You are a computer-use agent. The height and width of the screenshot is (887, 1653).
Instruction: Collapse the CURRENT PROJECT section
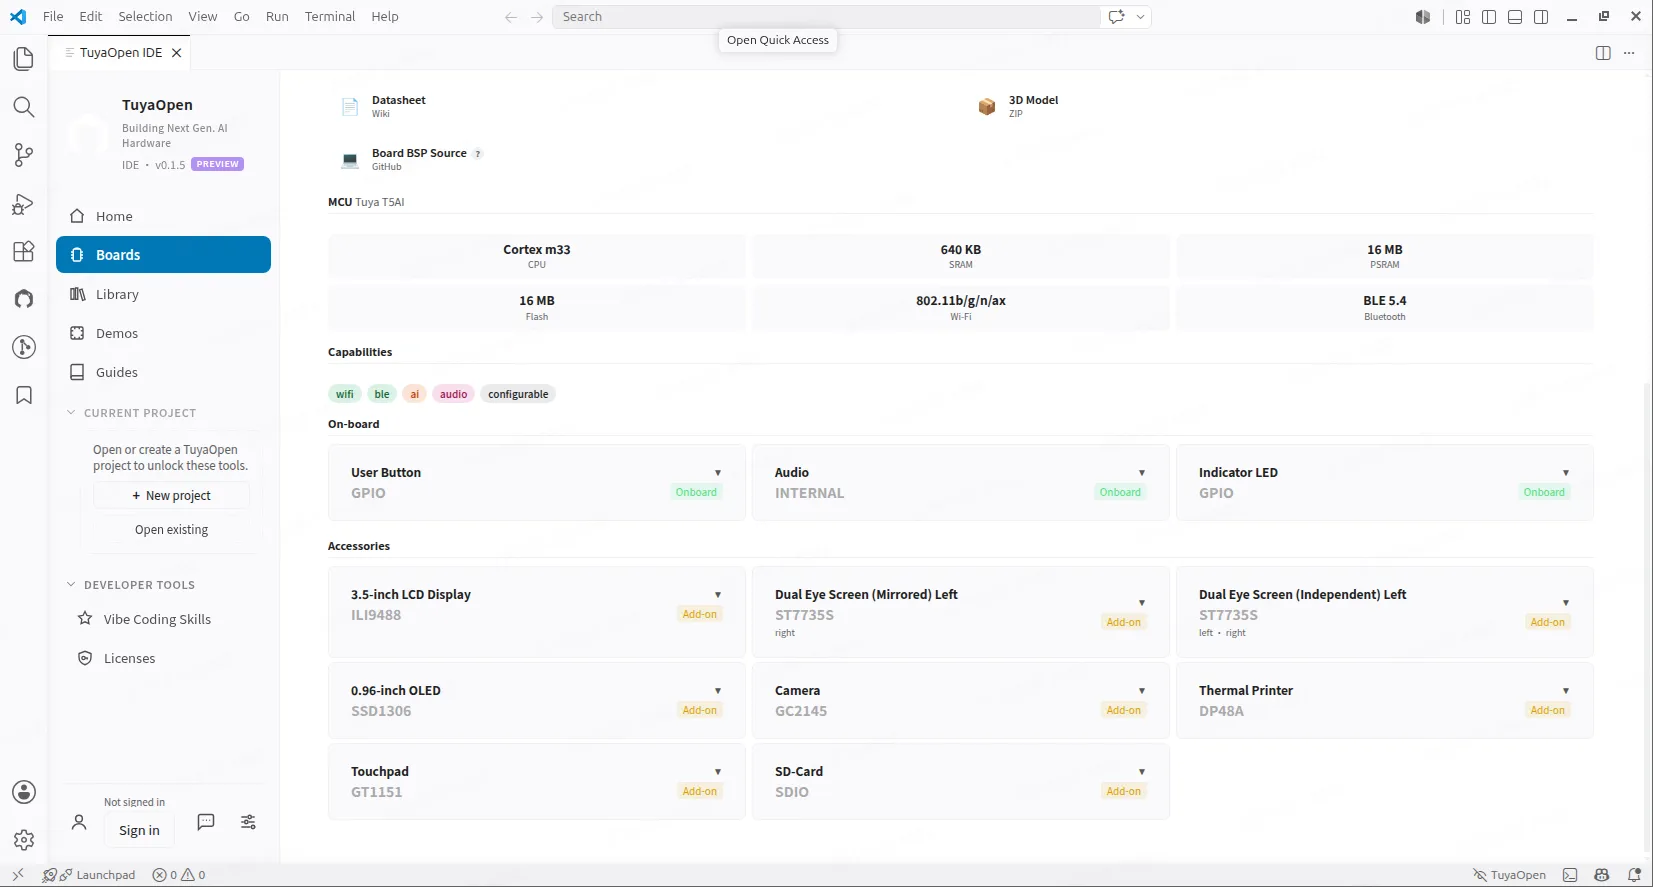[x=131, y=413]
